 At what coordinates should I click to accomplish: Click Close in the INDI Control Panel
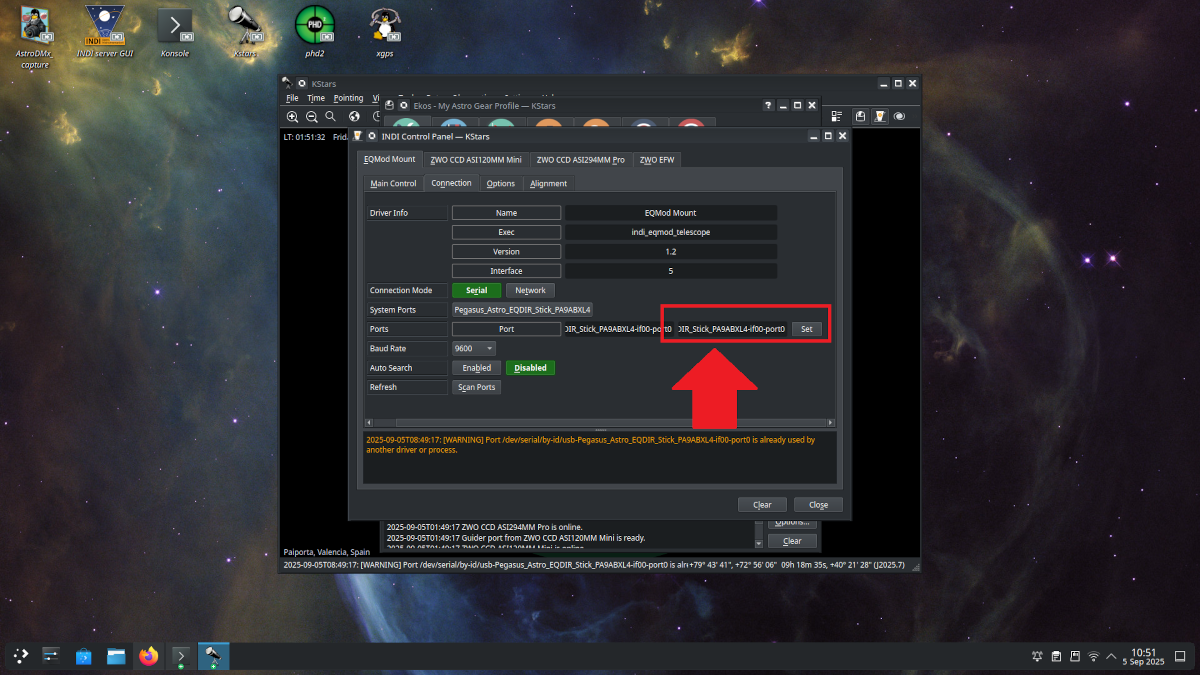(818, 504)
